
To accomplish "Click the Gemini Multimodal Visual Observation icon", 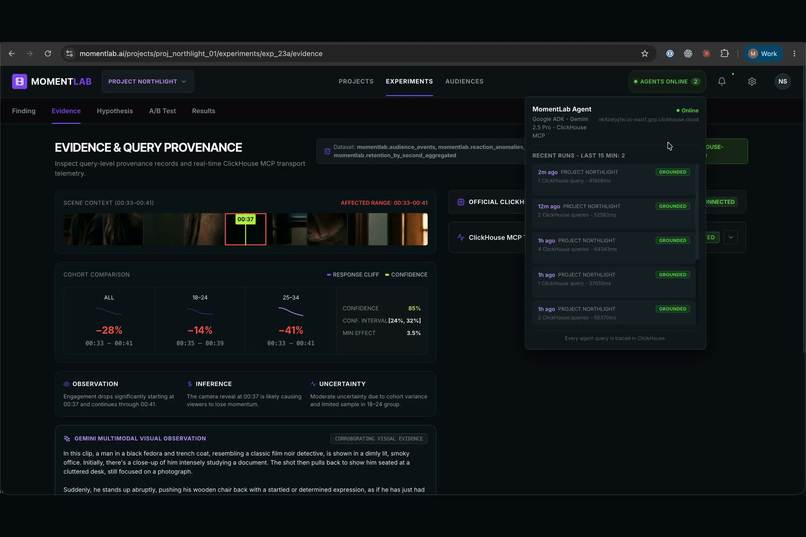I will tap(67, 438).
